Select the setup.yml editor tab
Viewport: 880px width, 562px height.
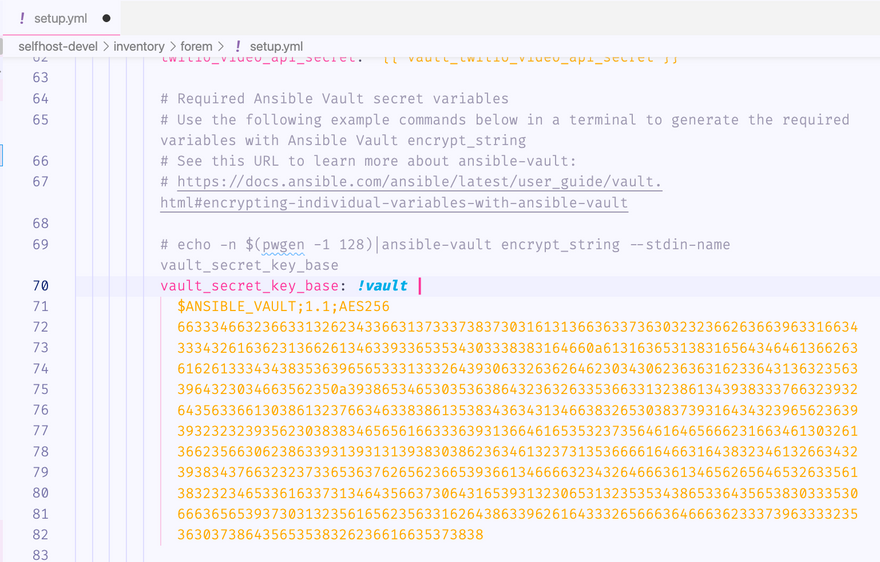click(x=62, y=18)
